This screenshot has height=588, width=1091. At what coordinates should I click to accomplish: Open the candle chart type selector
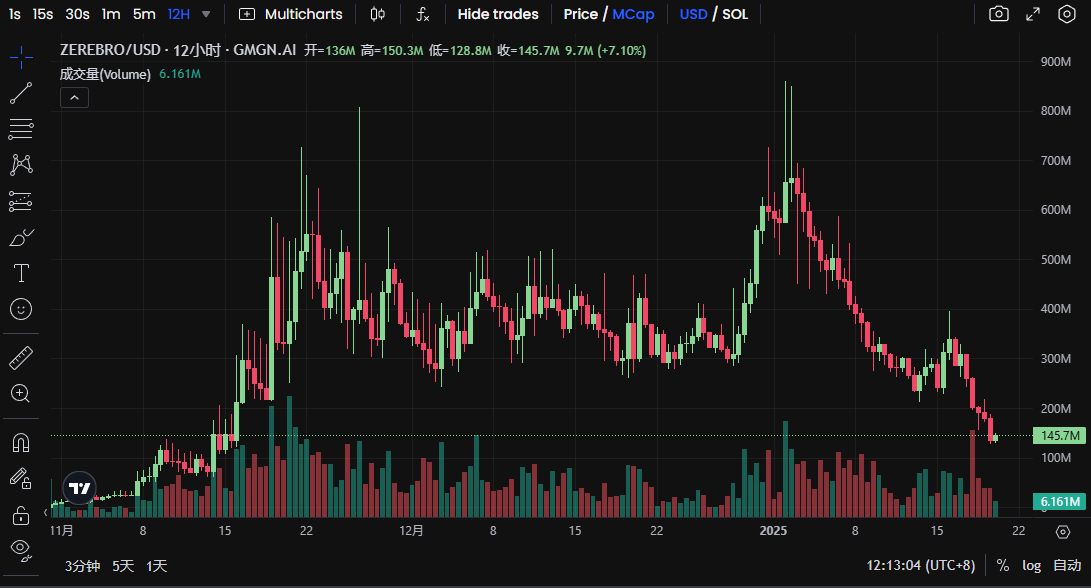point(378,14)
